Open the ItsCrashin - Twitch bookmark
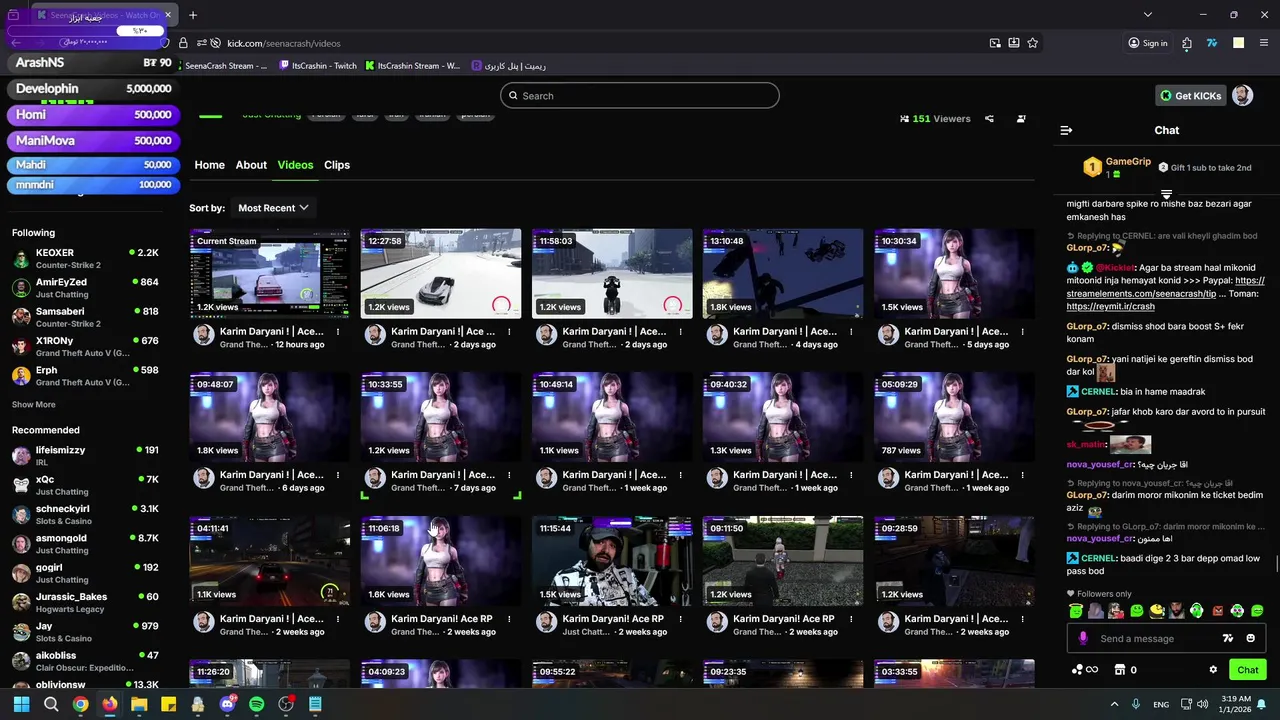Image resolution: width=1280 pixels, height=720 pixels. [x=318, y=66]
